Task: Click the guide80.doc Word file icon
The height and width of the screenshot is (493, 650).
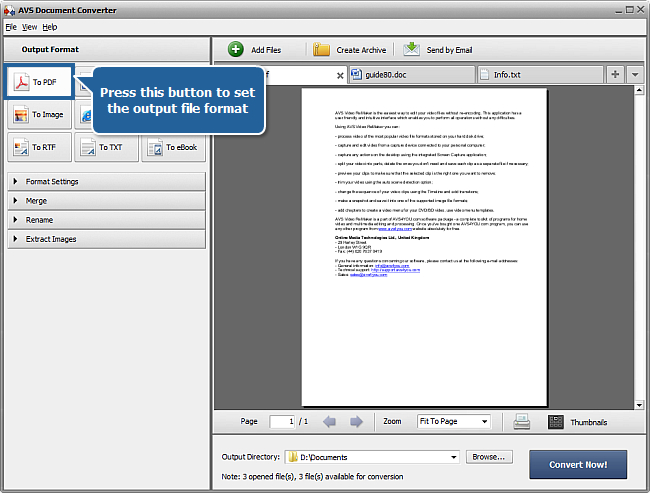Action: pyautogui.click(x=357, y=74)
